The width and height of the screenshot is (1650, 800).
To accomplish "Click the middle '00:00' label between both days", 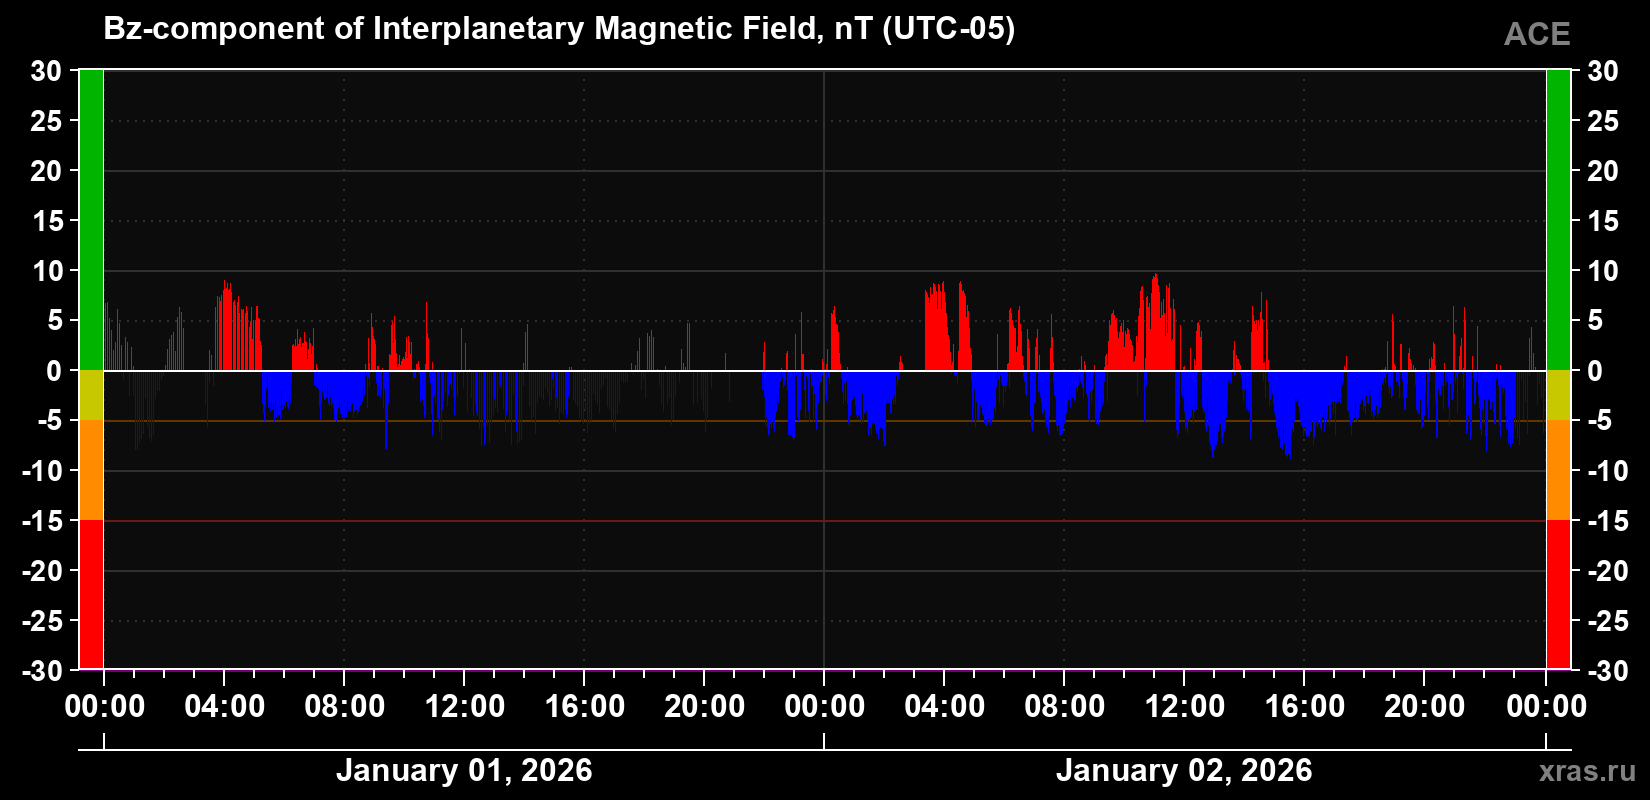I will (824, 706).
